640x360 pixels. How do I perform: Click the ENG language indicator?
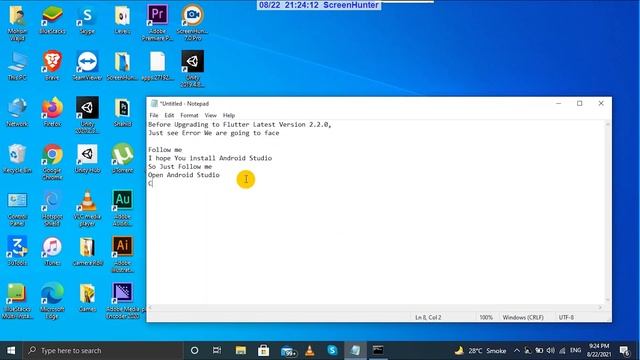pyautogui.click(x=576, y=350)
